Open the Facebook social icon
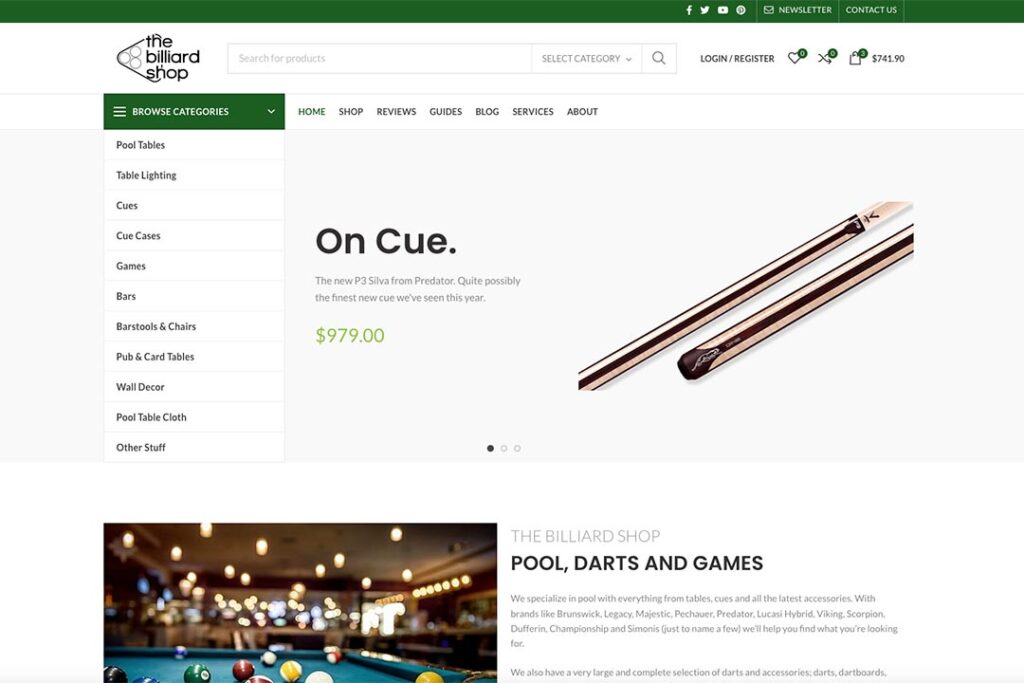 (689, 10)
